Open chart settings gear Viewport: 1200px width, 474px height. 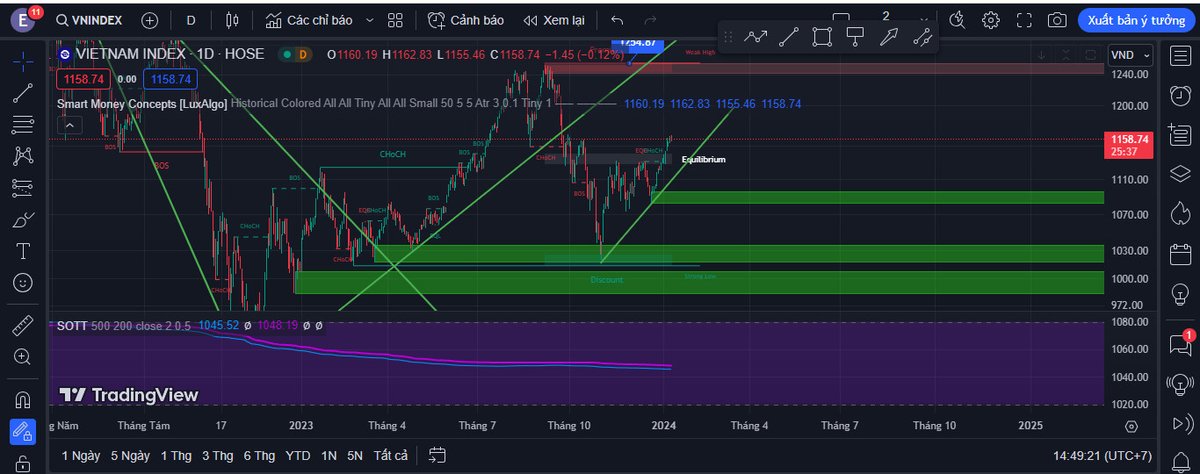coord(991,20)
